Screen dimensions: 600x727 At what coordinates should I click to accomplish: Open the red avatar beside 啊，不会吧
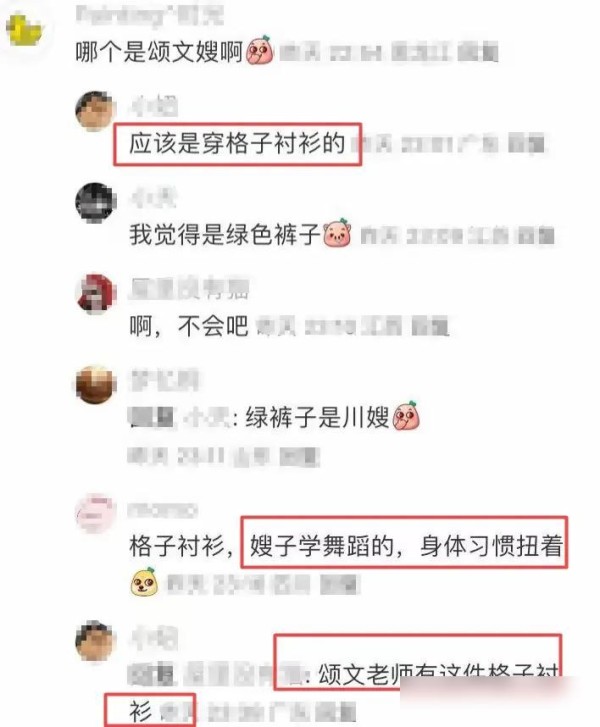pyautogui.click(x=95, y=293)
